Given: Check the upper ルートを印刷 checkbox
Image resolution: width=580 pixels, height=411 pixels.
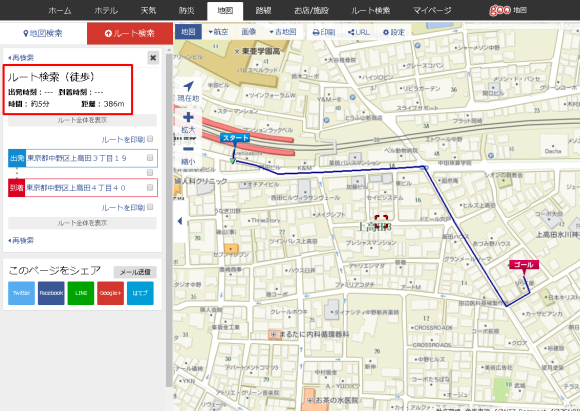Looking at the screenshot, I should point(150,139).
